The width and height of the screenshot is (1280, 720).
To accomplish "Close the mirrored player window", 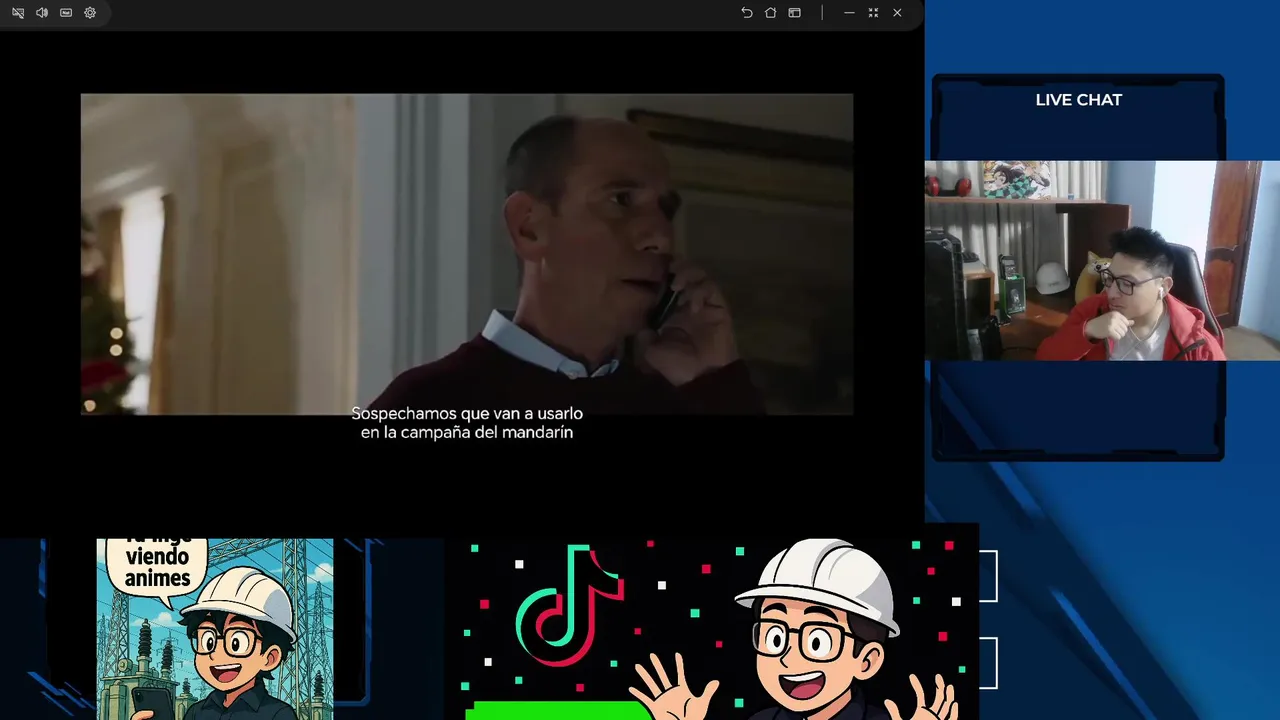I will [x=897, y=13].
